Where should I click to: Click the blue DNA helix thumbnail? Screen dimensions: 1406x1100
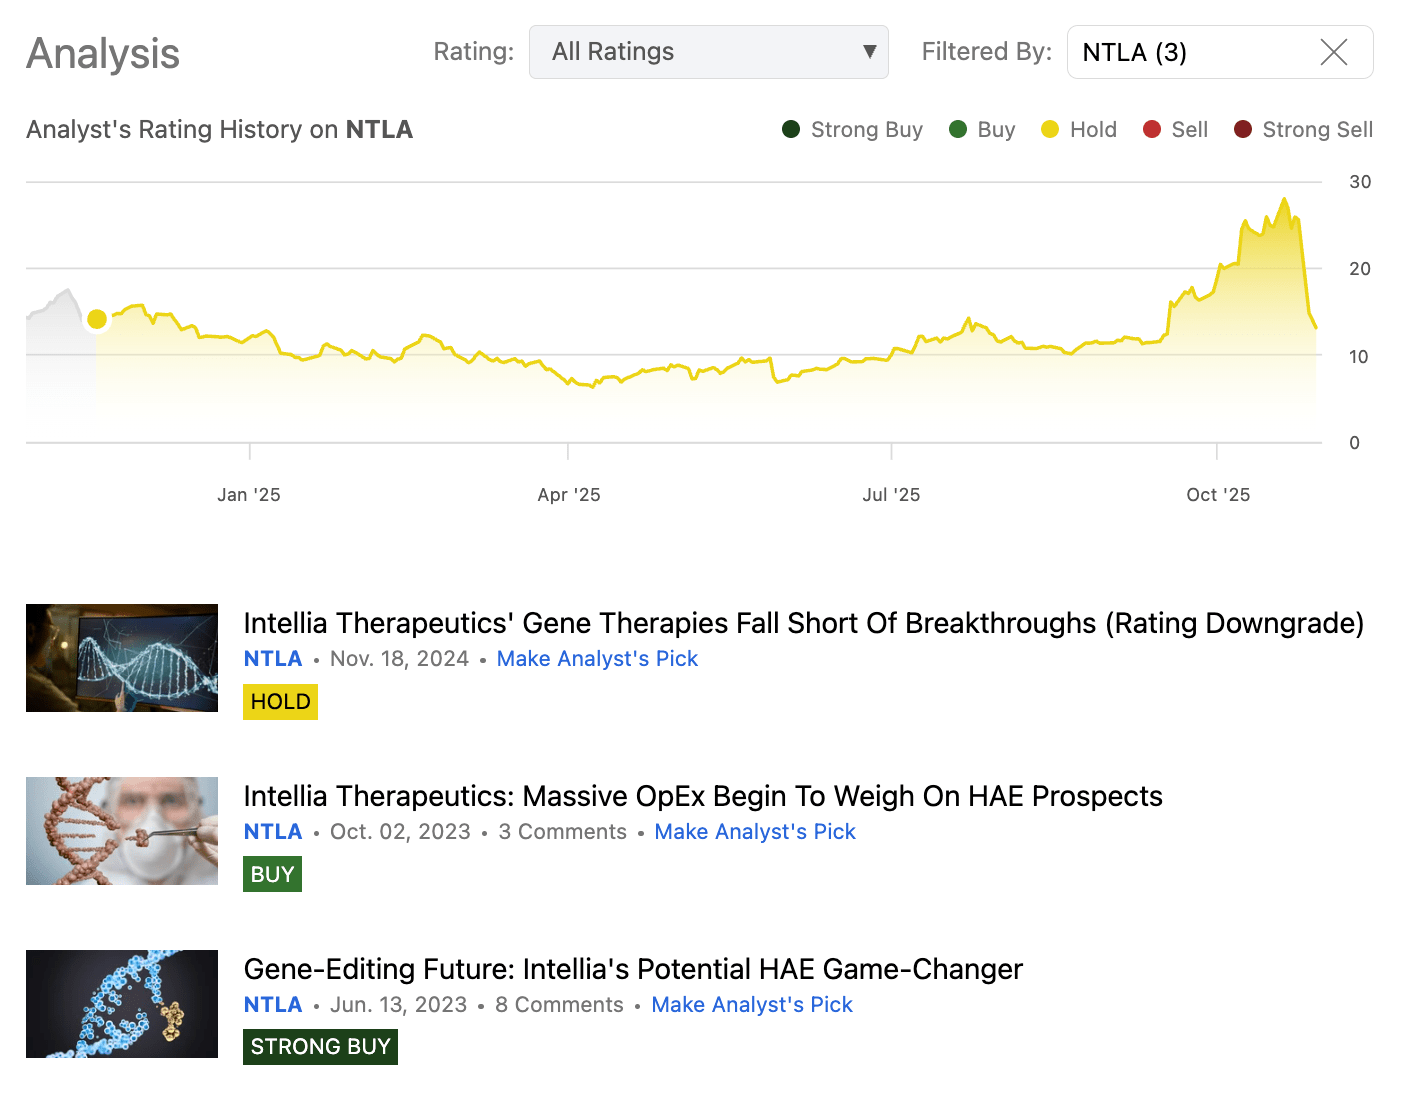[122, 1004]
